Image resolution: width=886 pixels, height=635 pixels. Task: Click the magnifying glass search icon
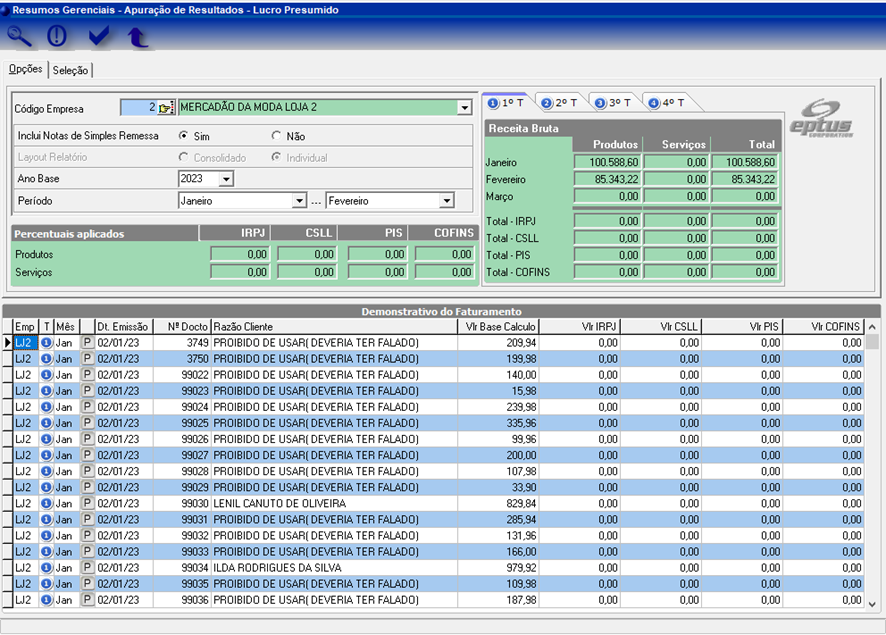pyautogui.click(x=20, y=36)
